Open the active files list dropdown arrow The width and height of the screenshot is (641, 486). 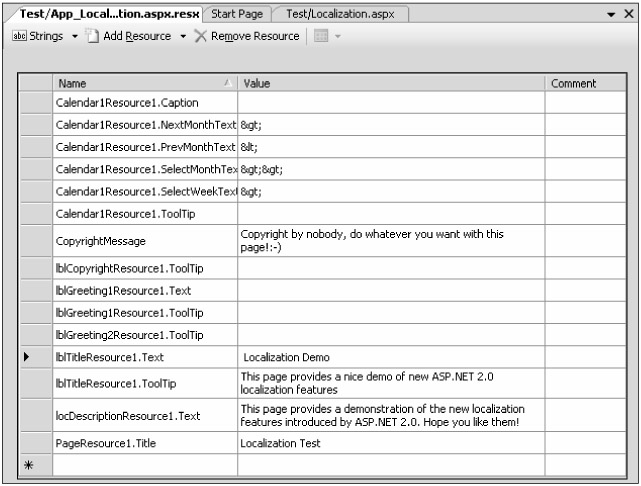[x=611, y=13]
